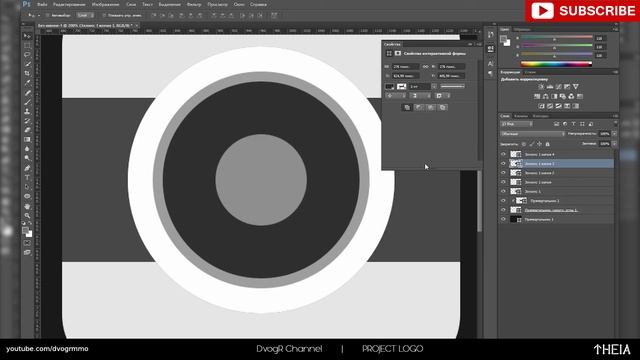
Task: Open the collapsed Paragraph panel icon
Action: point(491,73)
